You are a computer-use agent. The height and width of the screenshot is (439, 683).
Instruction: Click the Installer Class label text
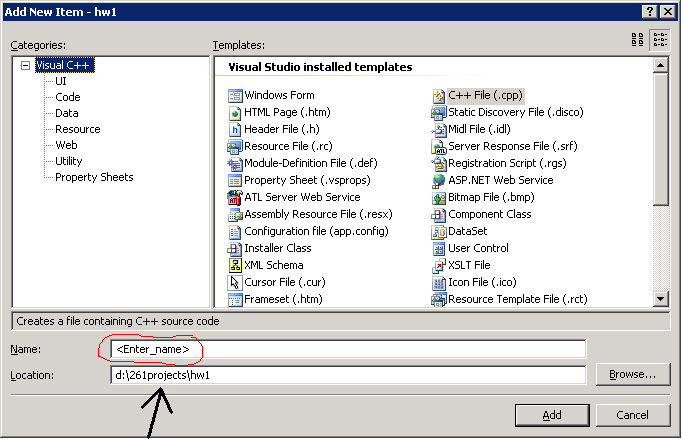pyautogui.click(x=278, y=248)
